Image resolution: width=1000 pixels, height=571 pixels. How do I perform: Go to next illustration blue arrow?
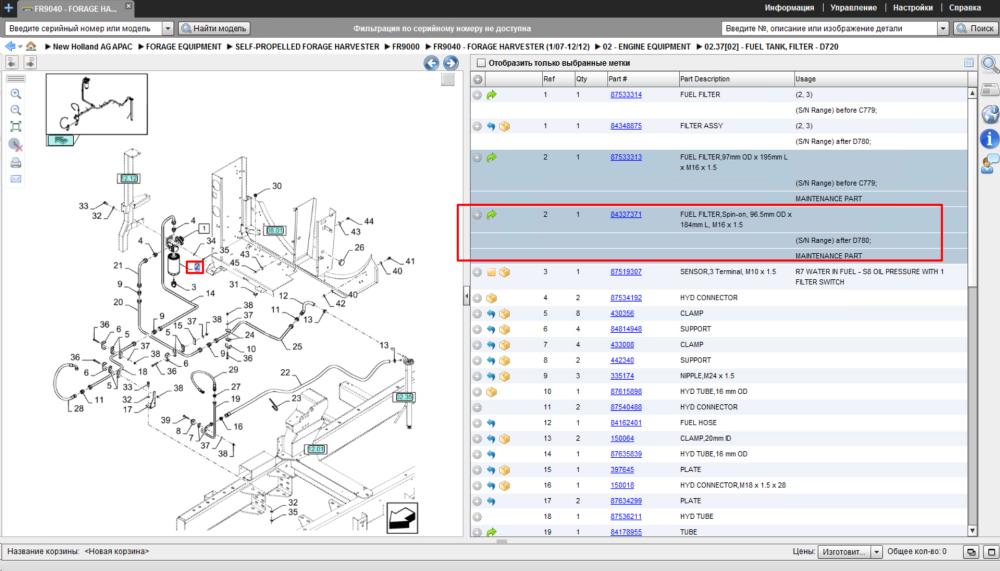(x=450, y=63)
